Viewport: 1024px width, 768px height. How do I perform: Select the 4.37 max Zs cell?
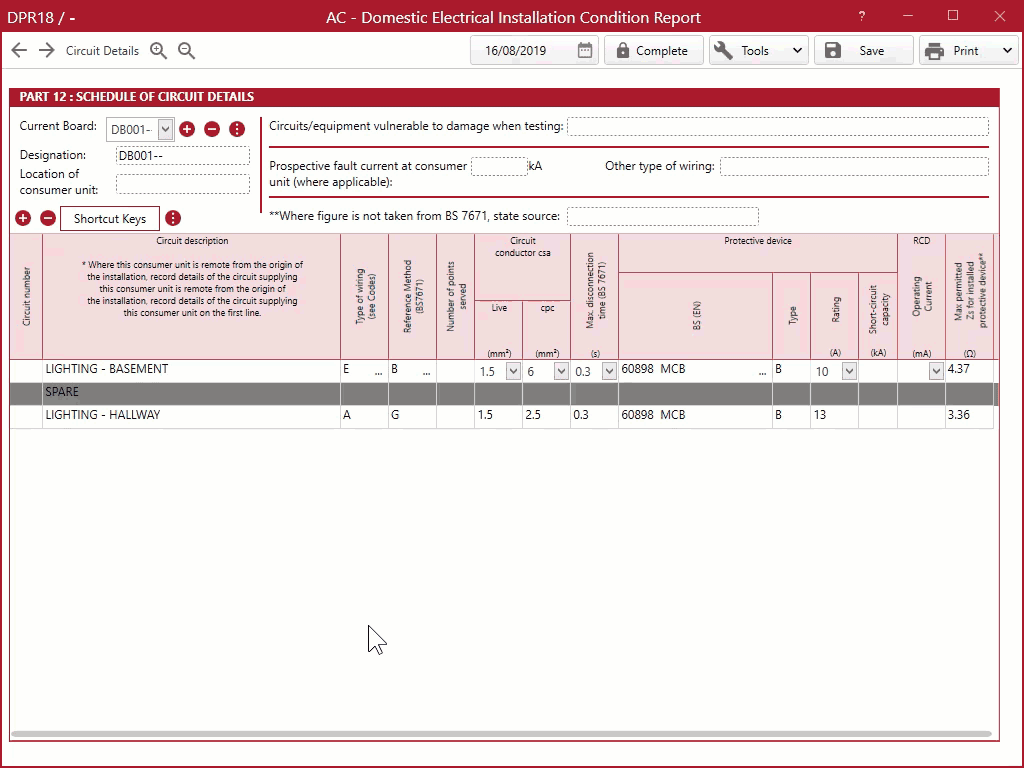(x=970, y=370)
